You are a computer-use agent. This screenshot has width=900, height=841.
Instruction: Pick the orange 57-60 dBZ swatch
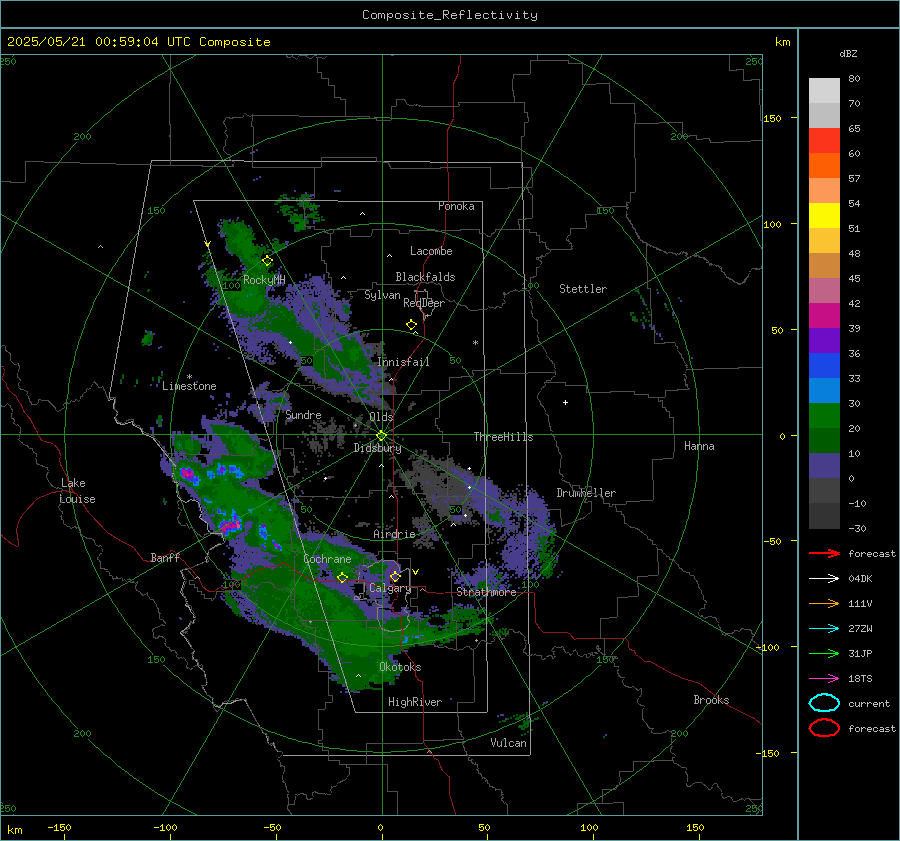click(x=824, y=166)
